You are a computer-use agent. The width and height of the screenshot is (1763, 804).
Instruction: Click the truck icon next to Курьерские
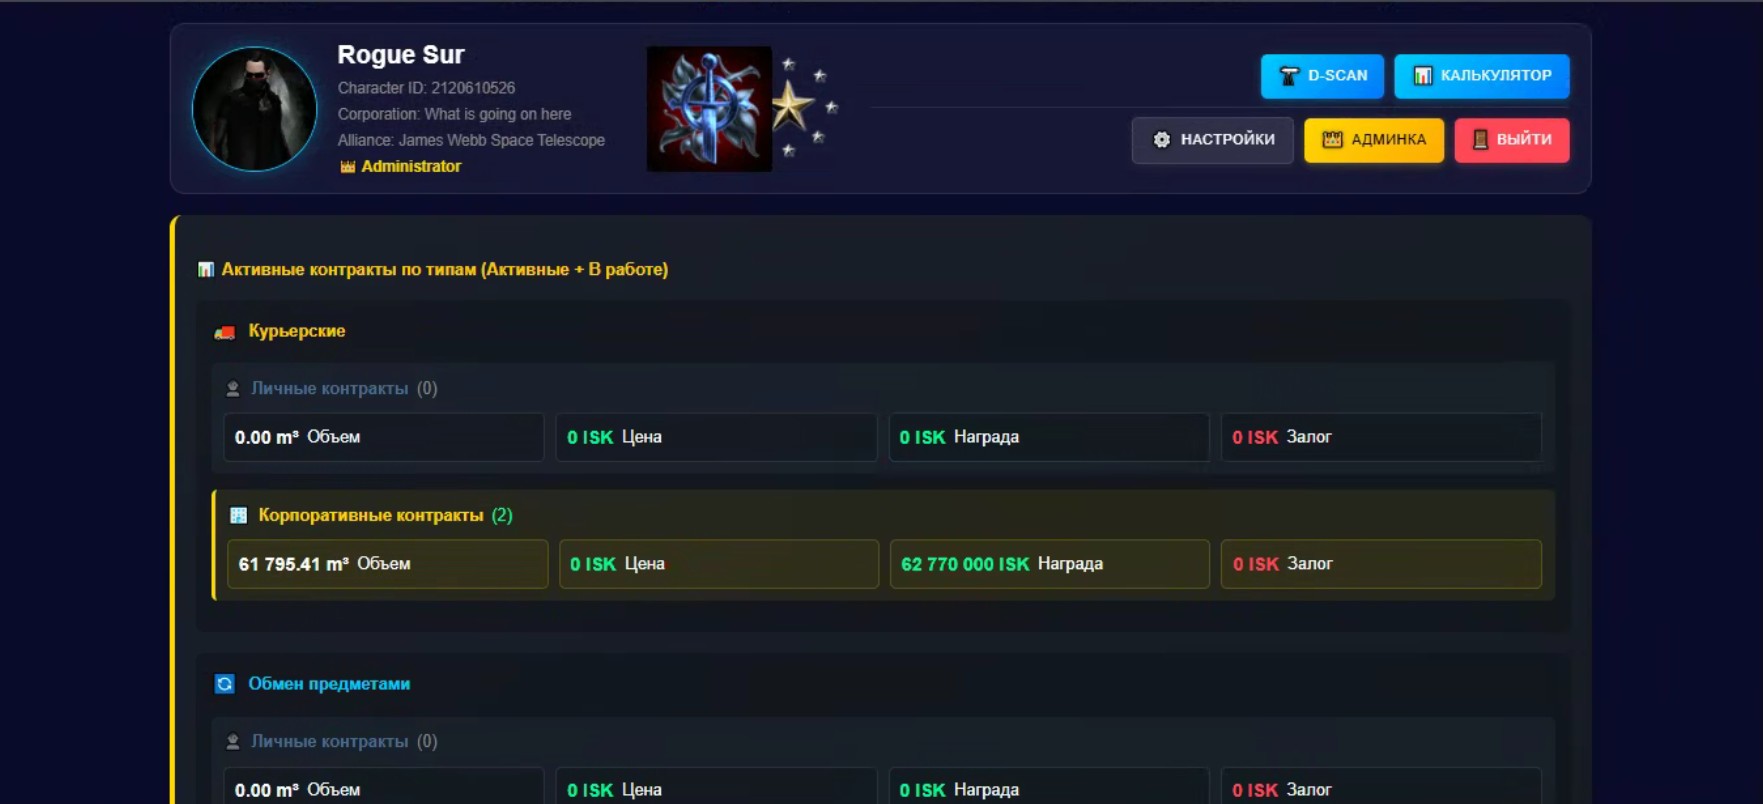[x=225, y=332]
